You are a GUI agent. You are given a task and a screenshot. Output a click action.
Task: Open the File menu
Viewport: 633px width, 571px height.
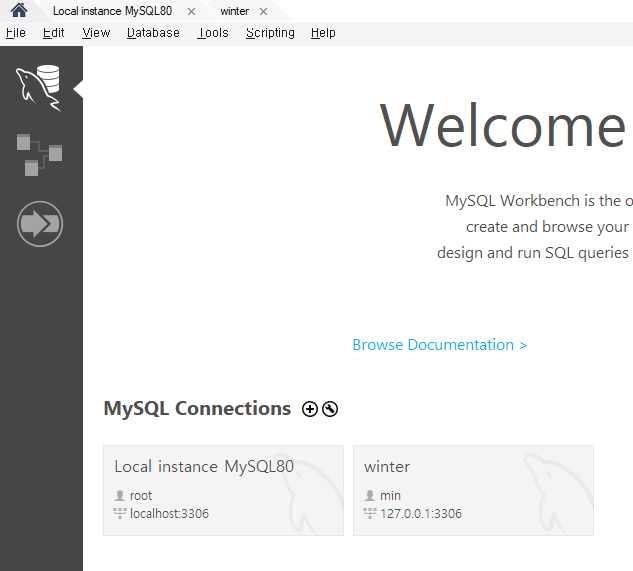(x=16, y=33)
